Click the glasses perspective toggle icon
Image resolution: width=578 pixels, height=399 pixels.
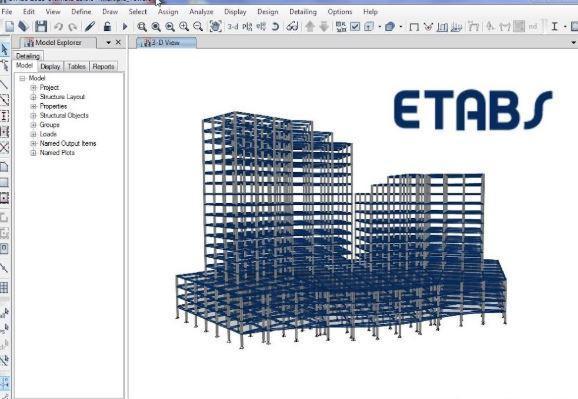(292, 27)
